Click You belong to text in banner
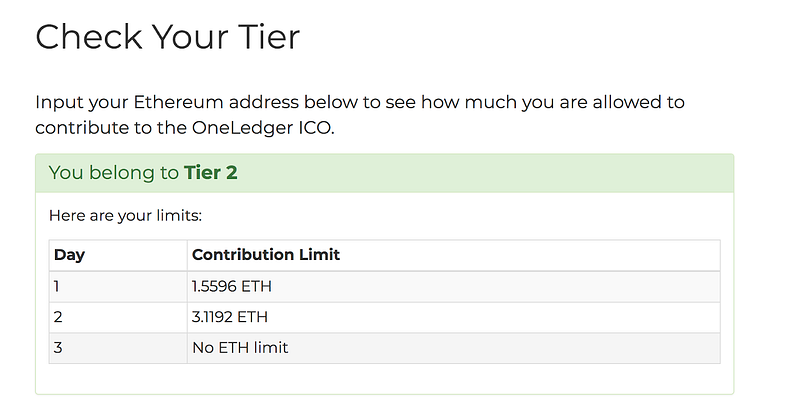800x416 pixels. 114,173
